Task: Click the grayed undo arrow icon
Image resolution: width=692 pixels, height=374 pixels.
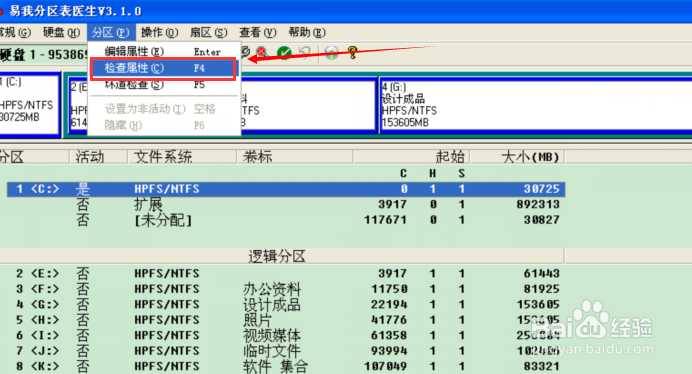Action: click(305, 53)
